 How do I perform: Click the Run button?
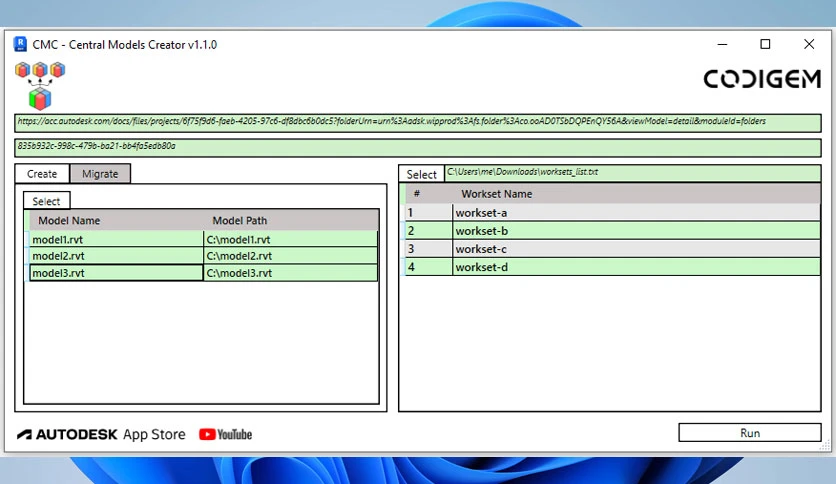click(x=750, y=433)
